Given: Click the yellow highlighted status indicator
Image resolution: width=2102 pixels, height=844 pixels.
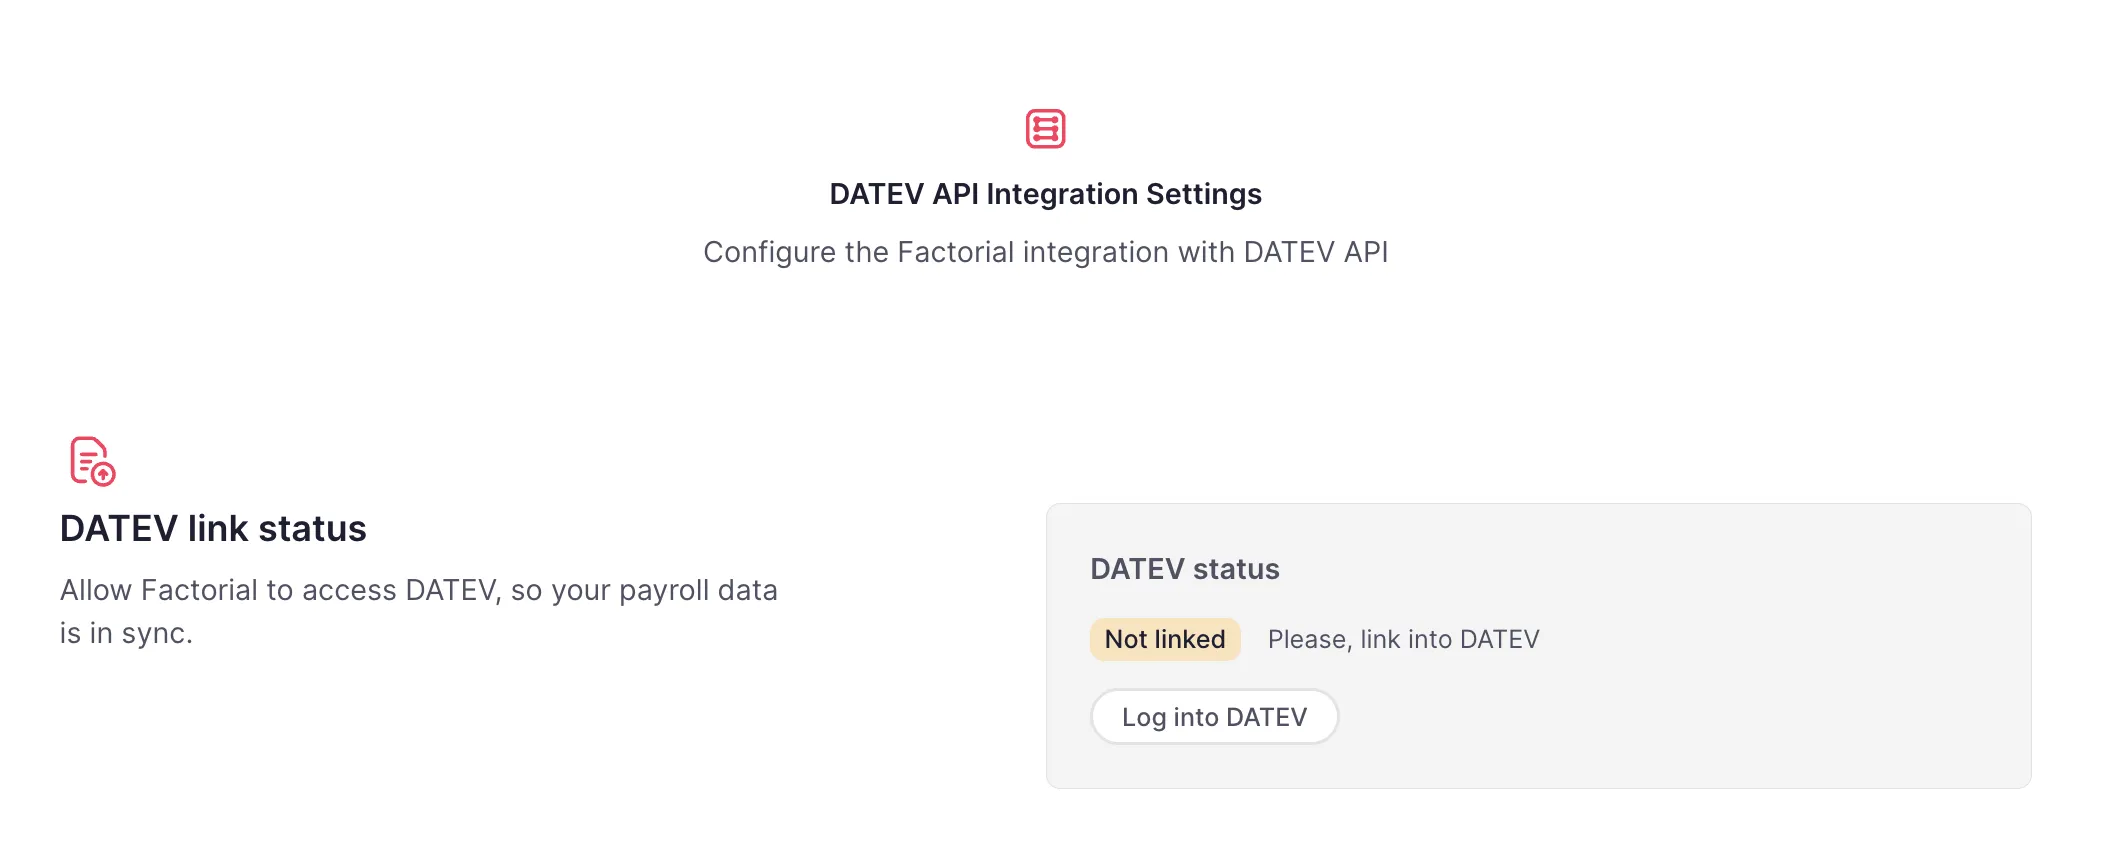Looking at the screenshot, I should point(1164,639).
